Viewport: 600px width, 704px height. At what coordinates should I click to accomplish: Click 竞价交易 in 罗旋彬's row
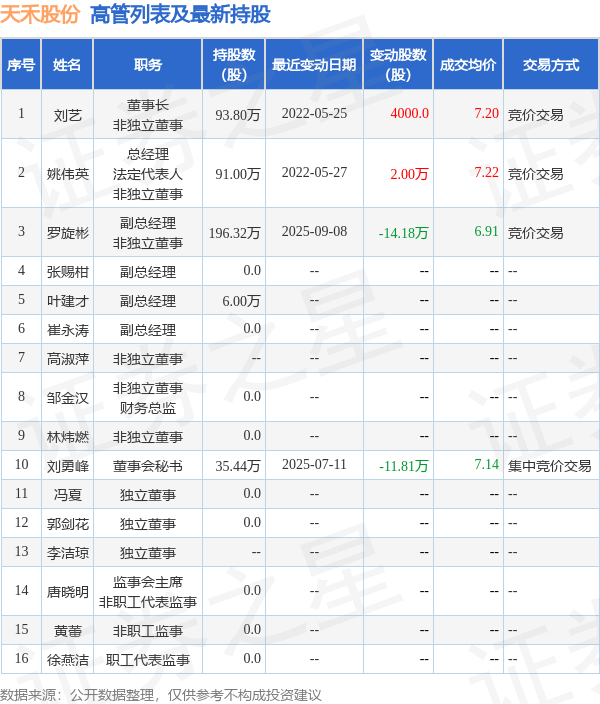(x=535, y=233)
